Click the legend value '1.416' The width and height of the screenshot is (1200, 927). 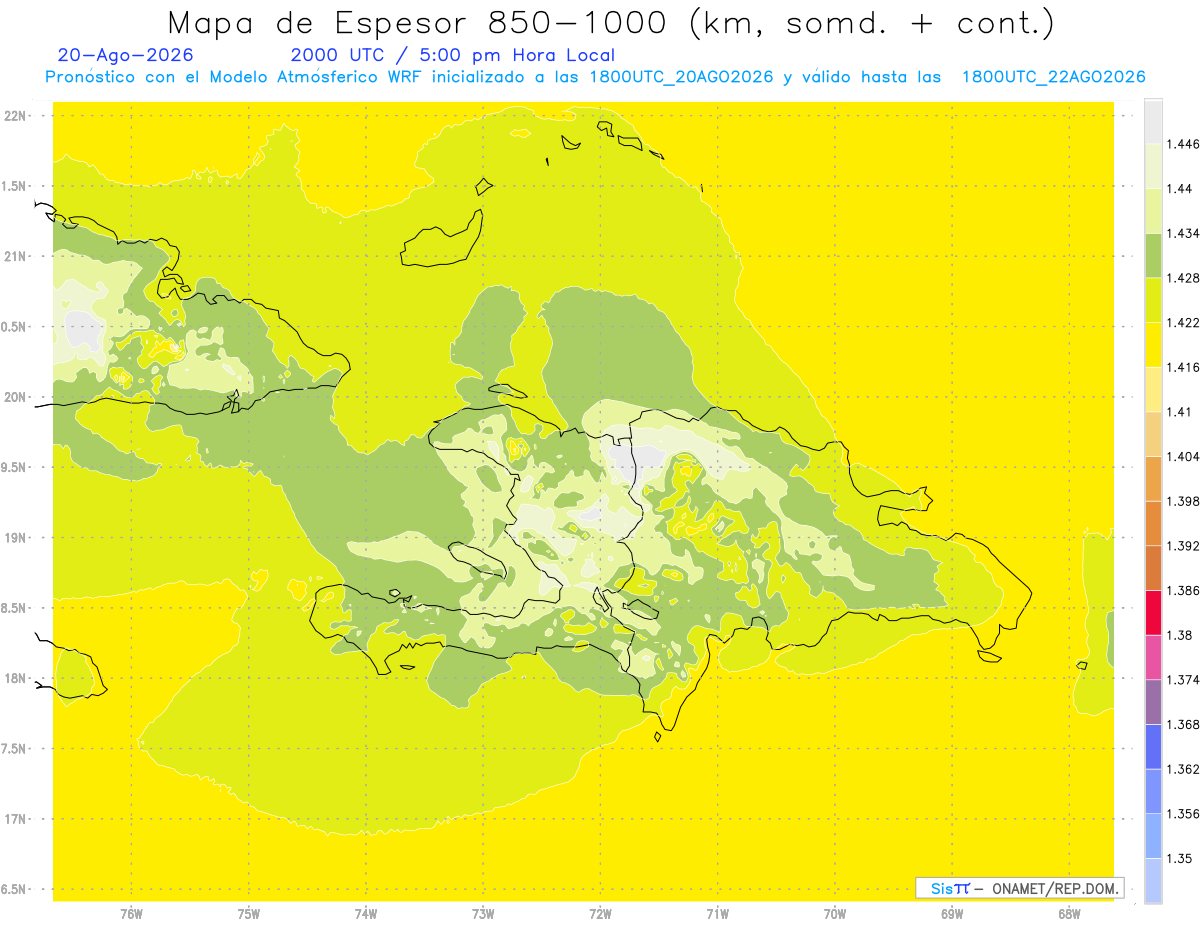[1183, 367]
